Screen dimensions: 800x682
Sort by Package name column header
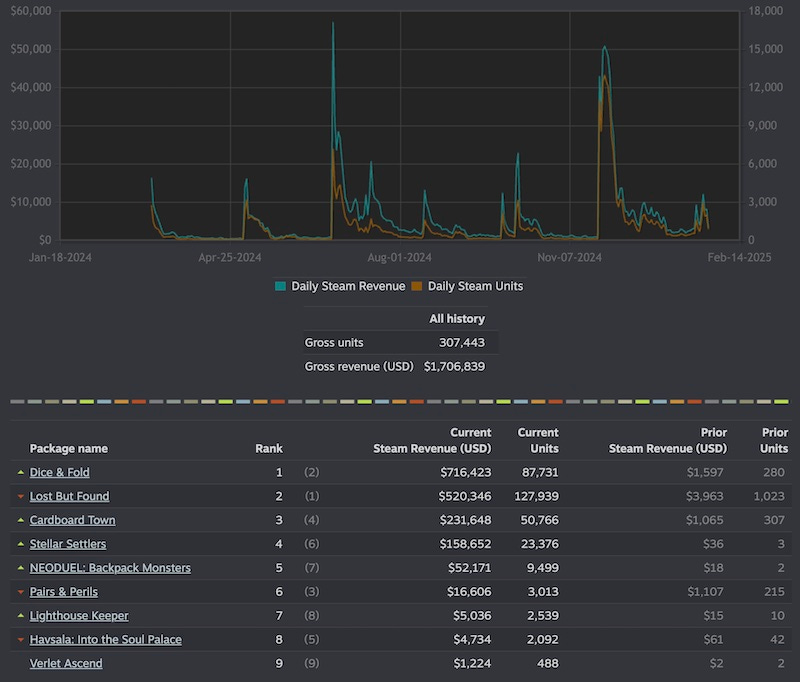(68, 448)
